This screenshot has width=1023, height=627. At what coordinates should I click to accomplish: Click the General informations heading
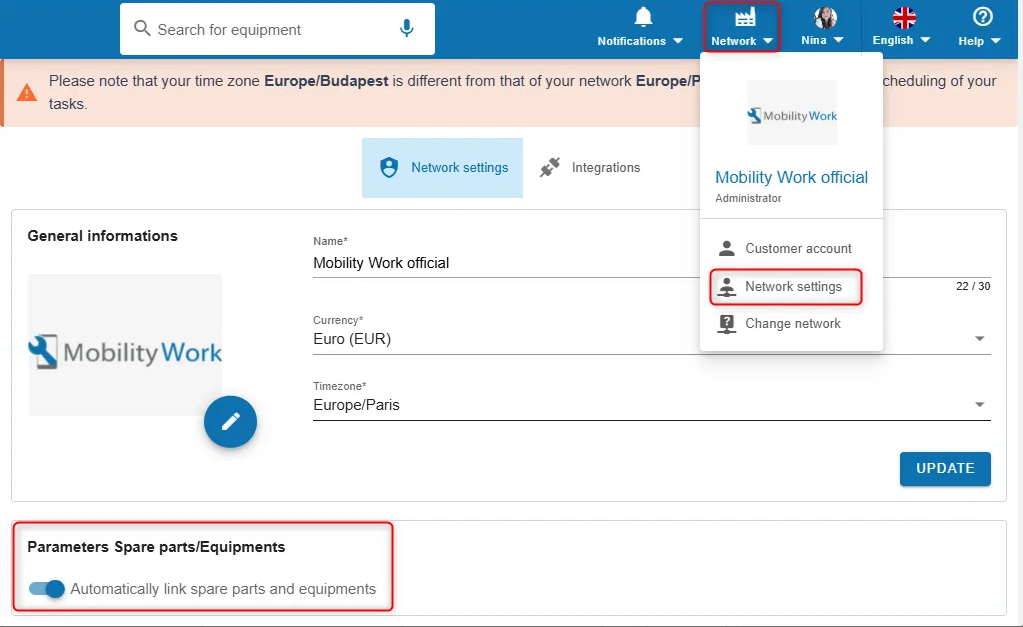102,236
